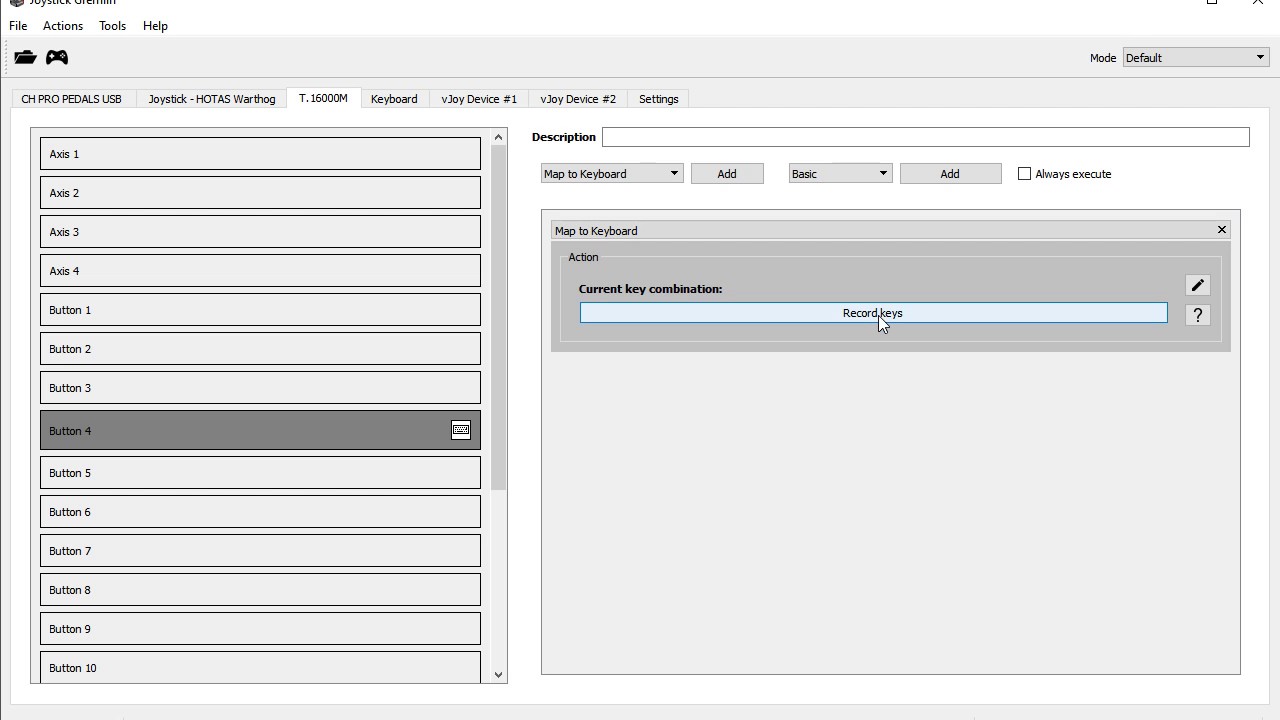Select Button 2 in the input list
Viewport: 1280px width, 720px height.
click(x=260, y=349)
